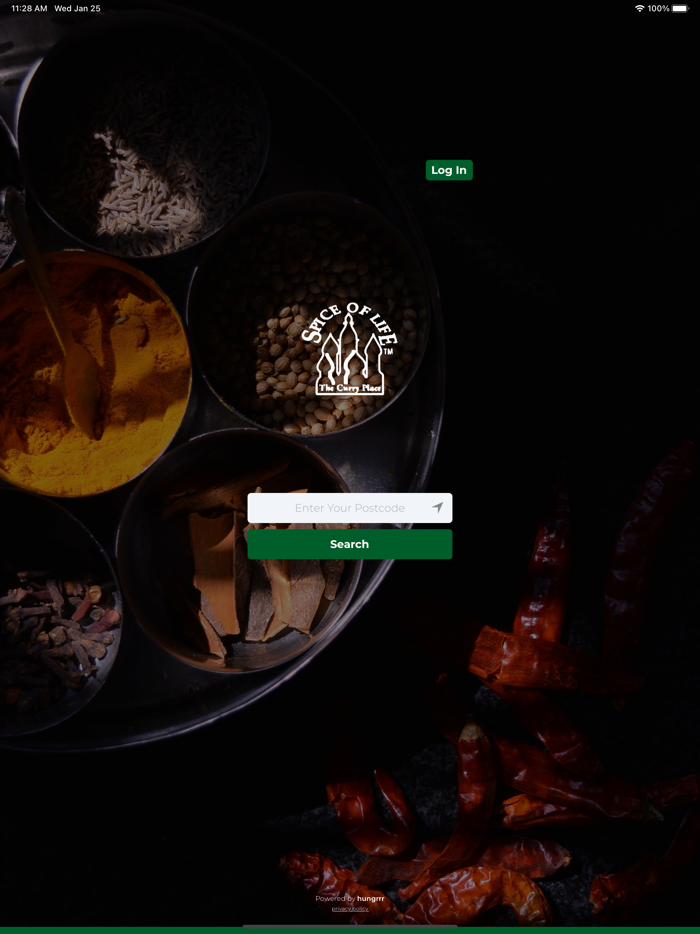Tap the Wed Jan 25 date
The width and height of the screenshot is (700, 934).
click(77, 8)
